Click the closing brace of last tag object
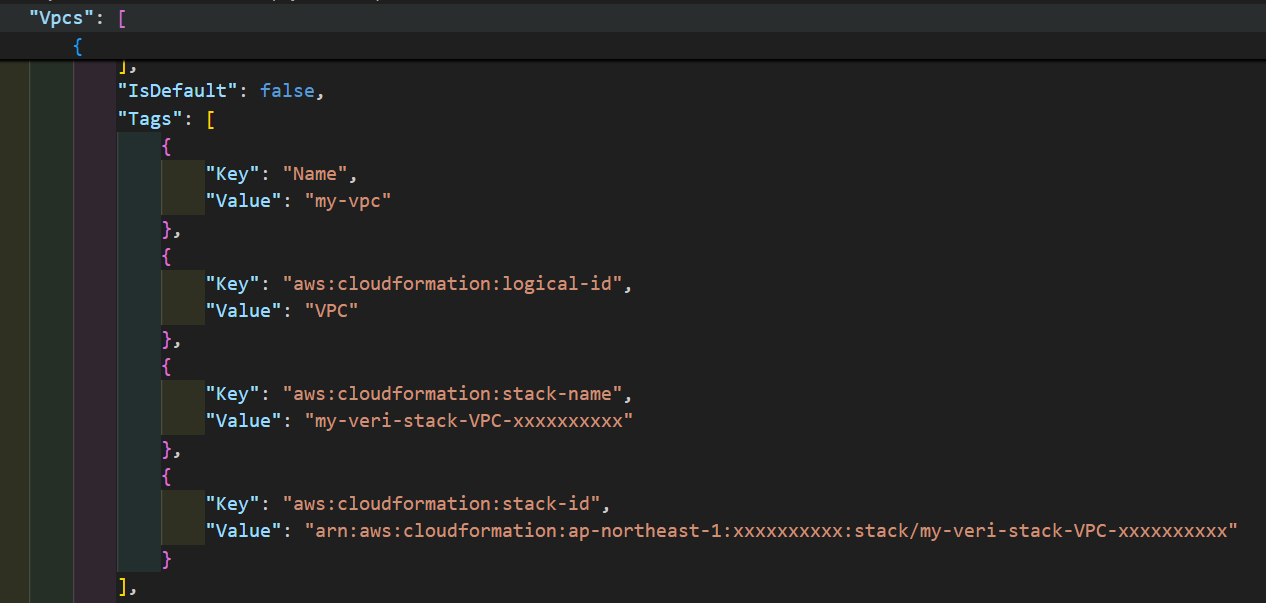Image resolution: width=1266 pixels, height=605 pixels. (x=166, y=559)
